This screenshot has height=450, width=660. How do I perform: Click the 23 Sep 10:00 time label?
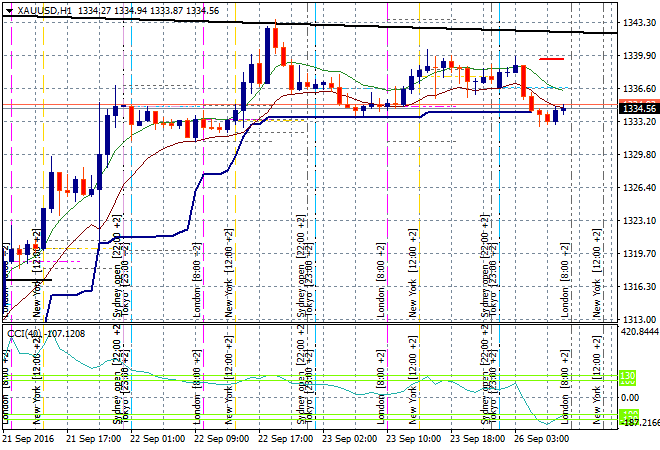click(x=415, y=439)
